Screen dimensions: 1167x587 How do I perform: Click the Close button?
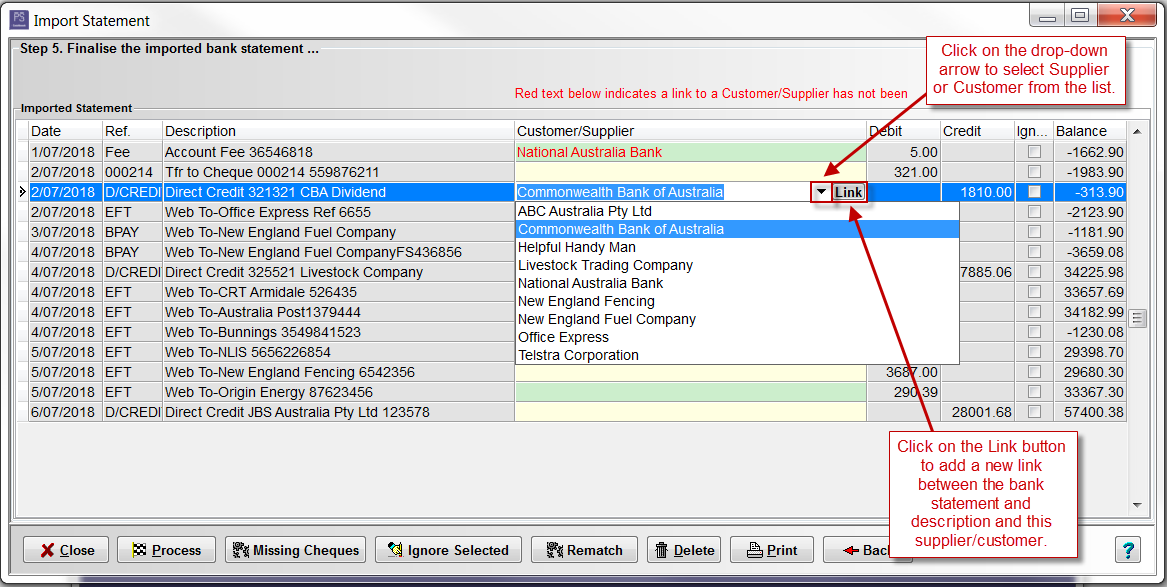(x=65, y=550)
